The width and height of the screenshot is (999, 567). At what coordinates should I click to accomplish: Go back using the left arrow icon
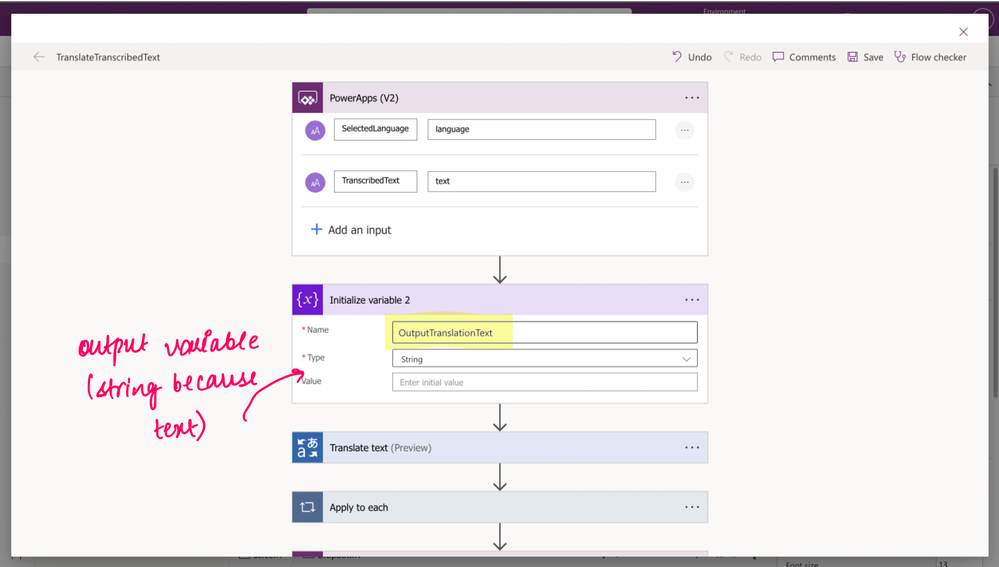[x=39, y=57]
